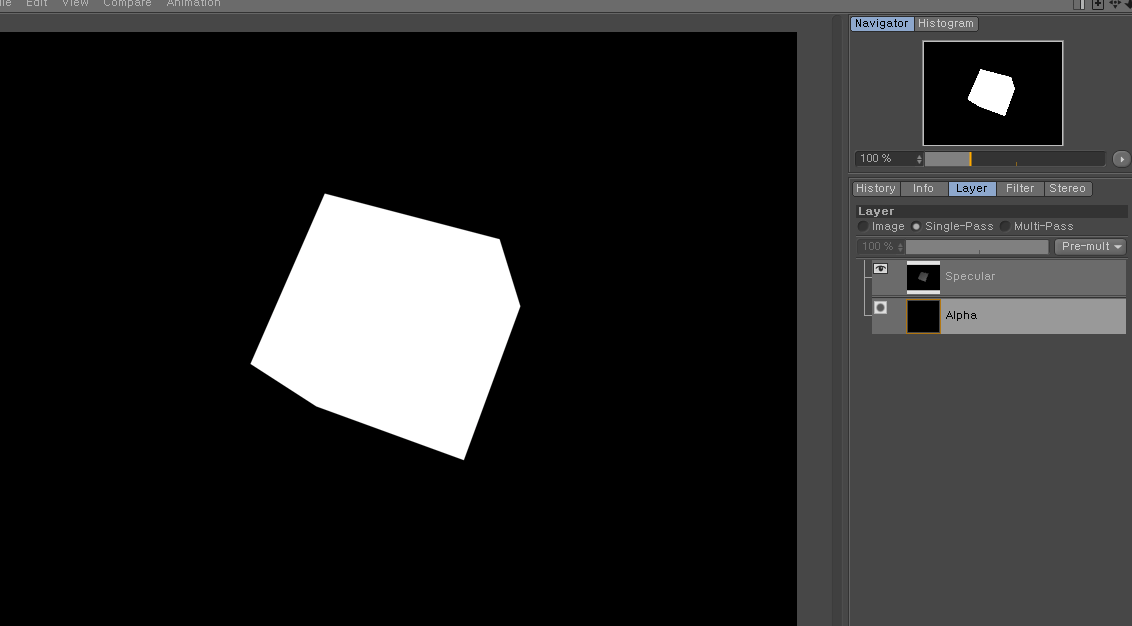This screenshot has width=1132, height=626.
Task: Click the layer opacity percentage stepper arrows
Action: (x=900, y=247)
